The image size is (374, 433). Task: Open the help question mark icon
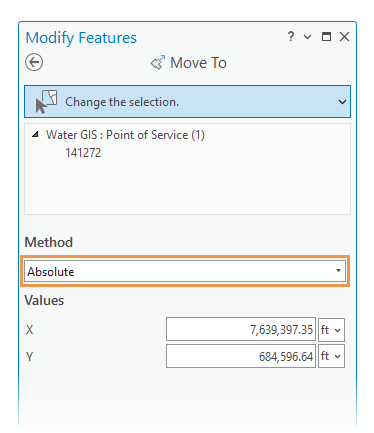pos(291,36)
